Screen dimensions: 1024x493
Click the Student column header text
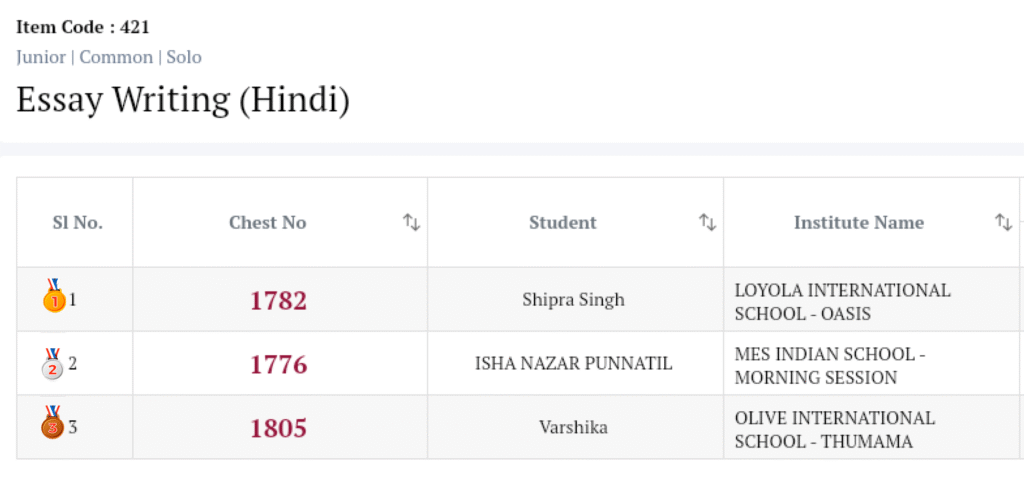pyautogui.click(x=562, y=223)
